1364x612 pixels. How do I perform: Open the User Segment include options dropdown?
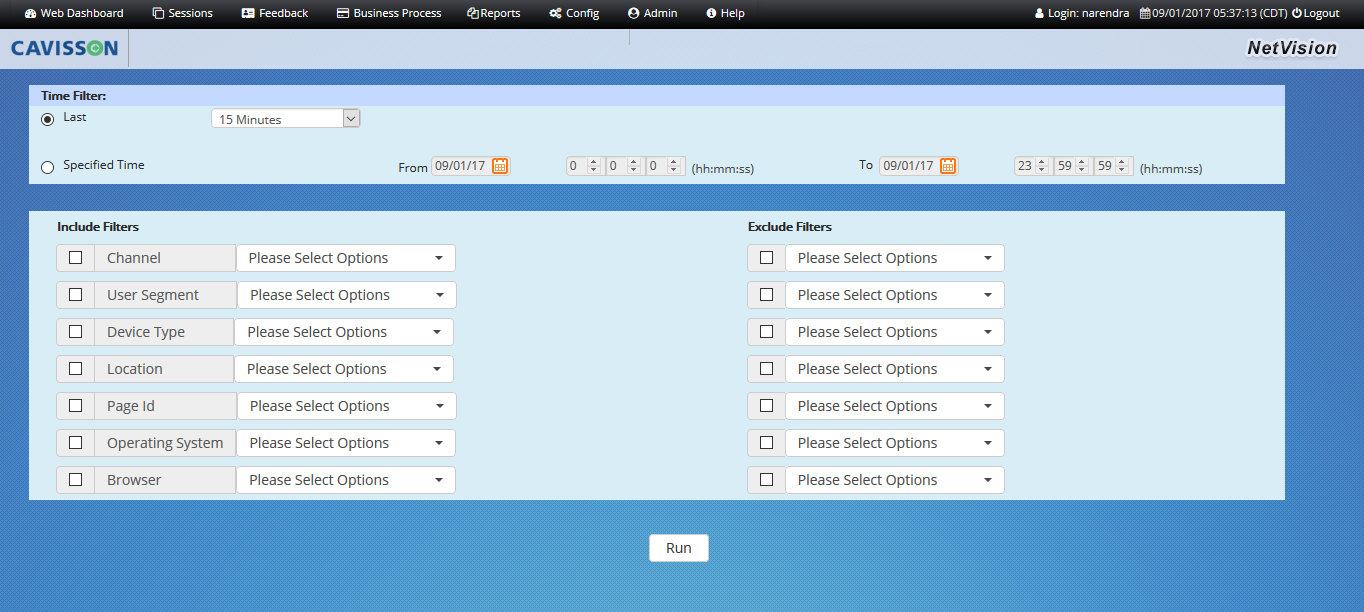pyautogui.click(x=347, y=295)
